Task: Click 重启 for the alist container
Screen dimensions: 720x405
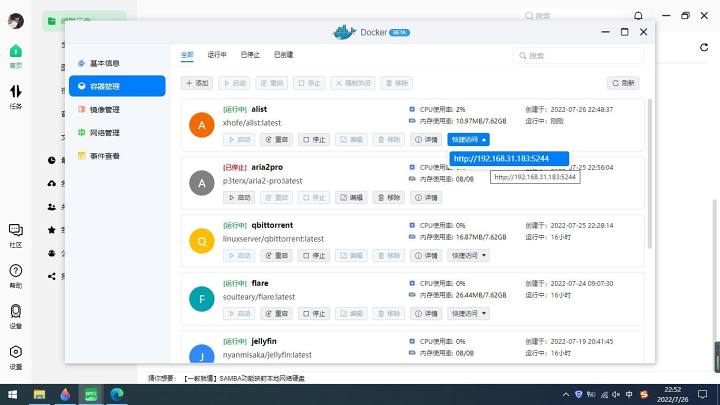Action: click(276, 140)
